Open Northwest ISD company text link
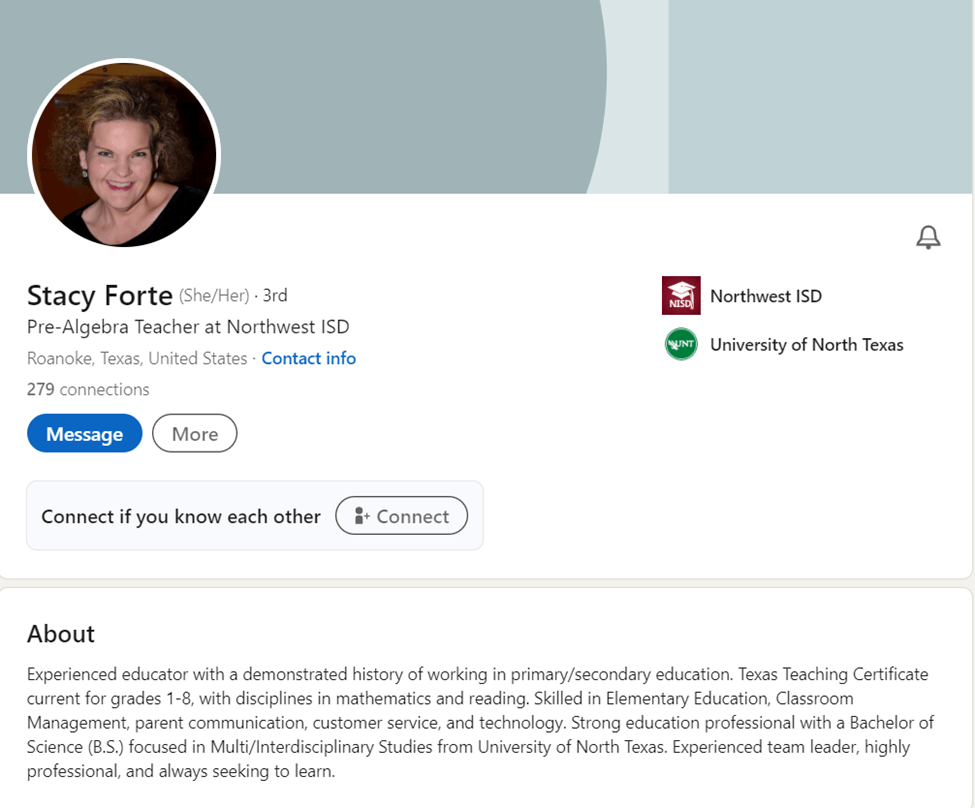This screenshot has width=975, height=808. 765,296
